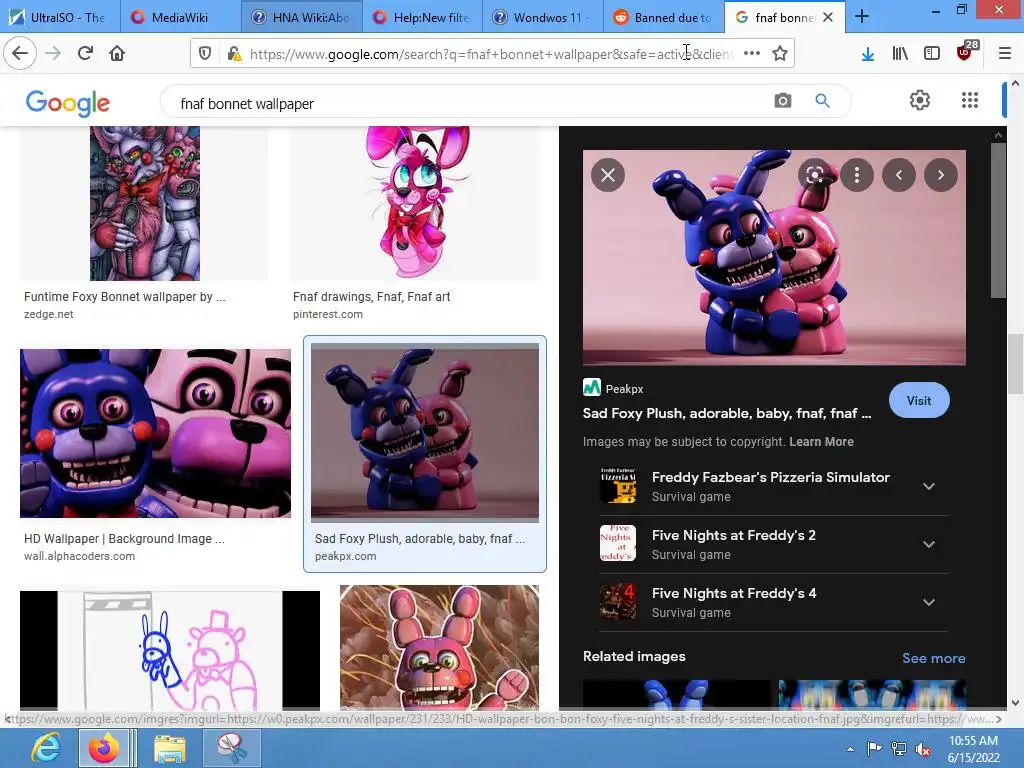Click the zedge.net source text

48,314
